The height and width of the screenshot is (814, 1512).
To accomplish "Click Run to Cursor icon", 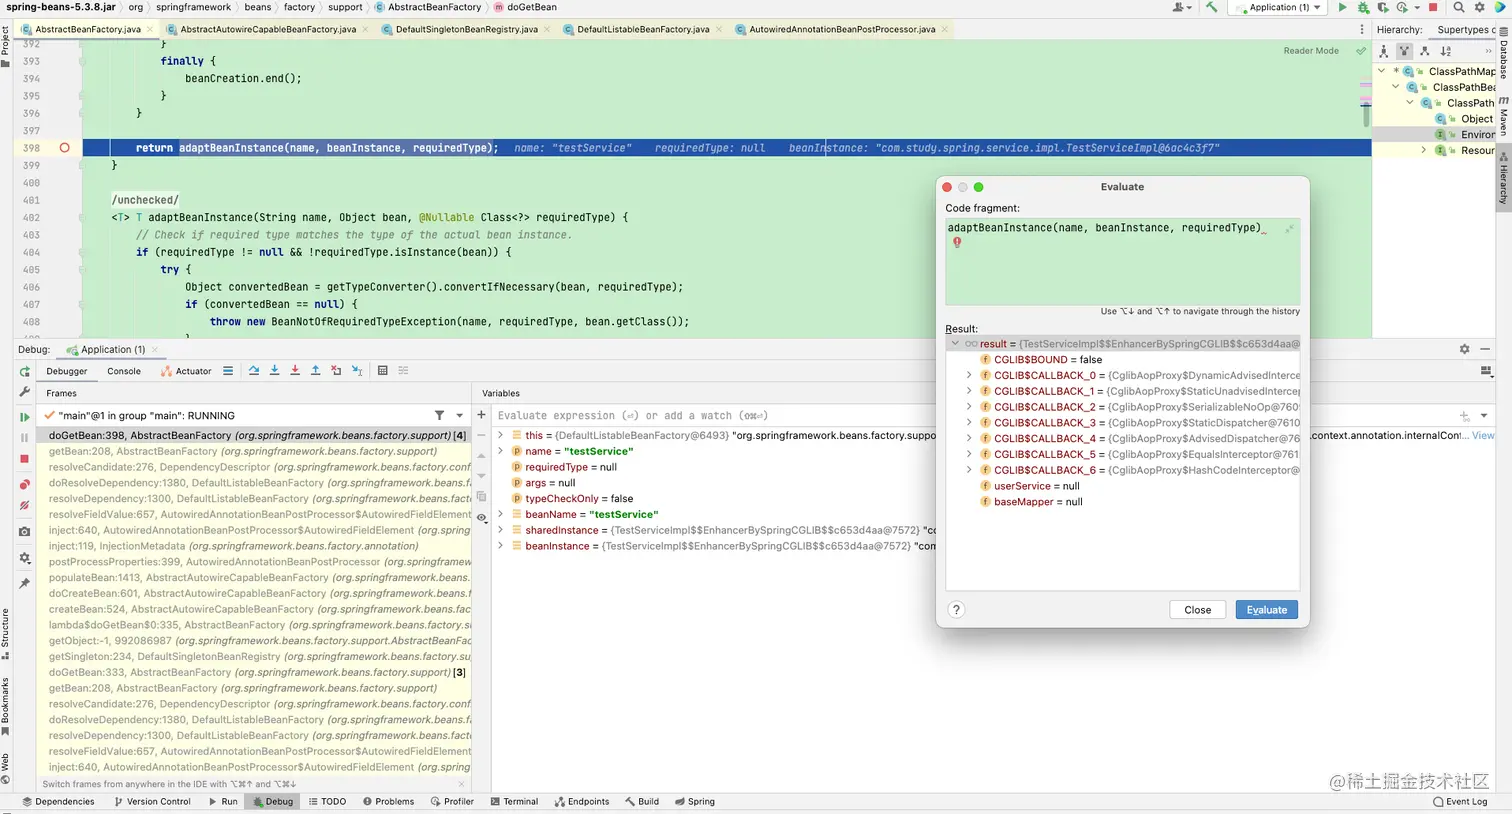I will coord(357,371).
